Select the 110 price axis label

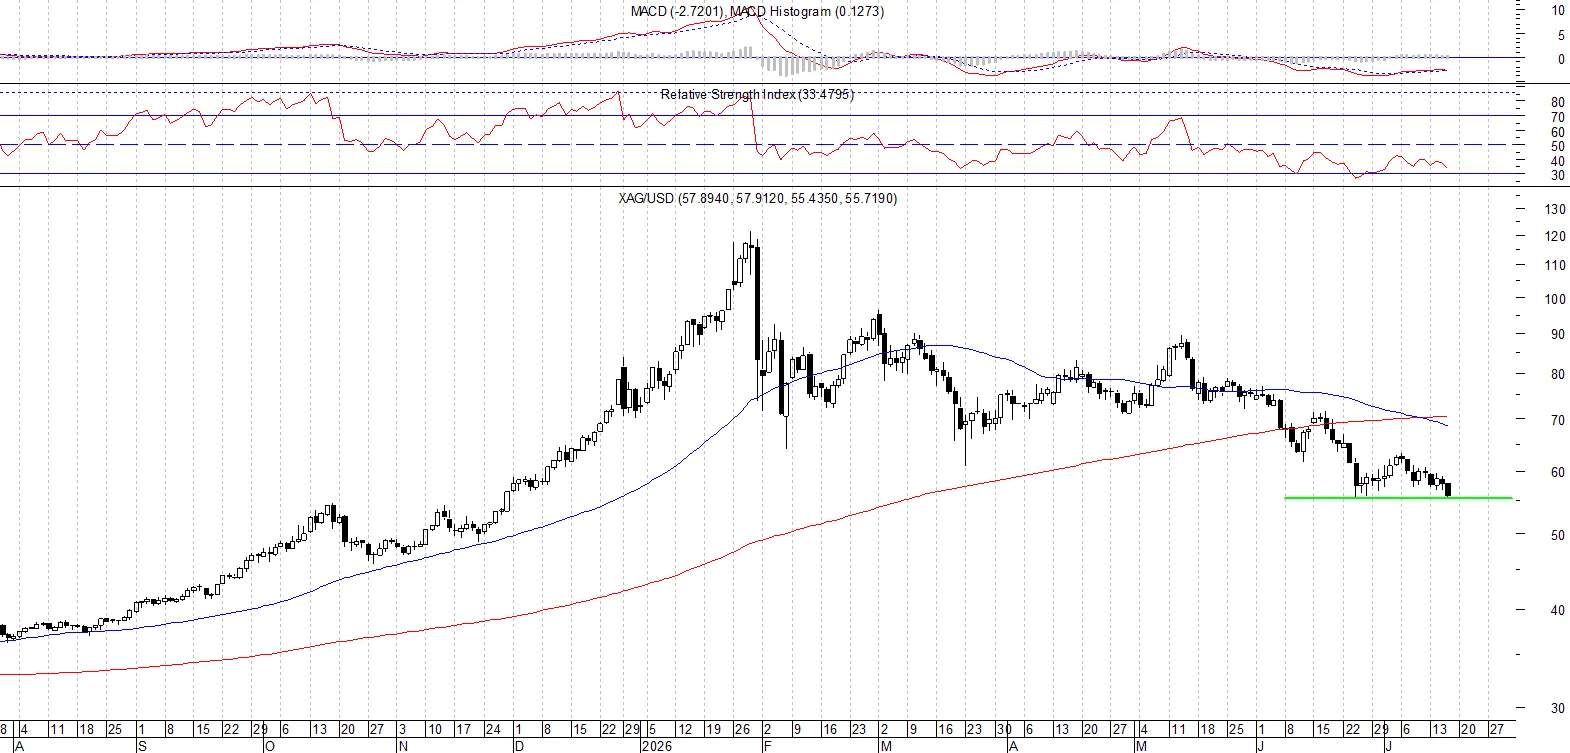1555,265
